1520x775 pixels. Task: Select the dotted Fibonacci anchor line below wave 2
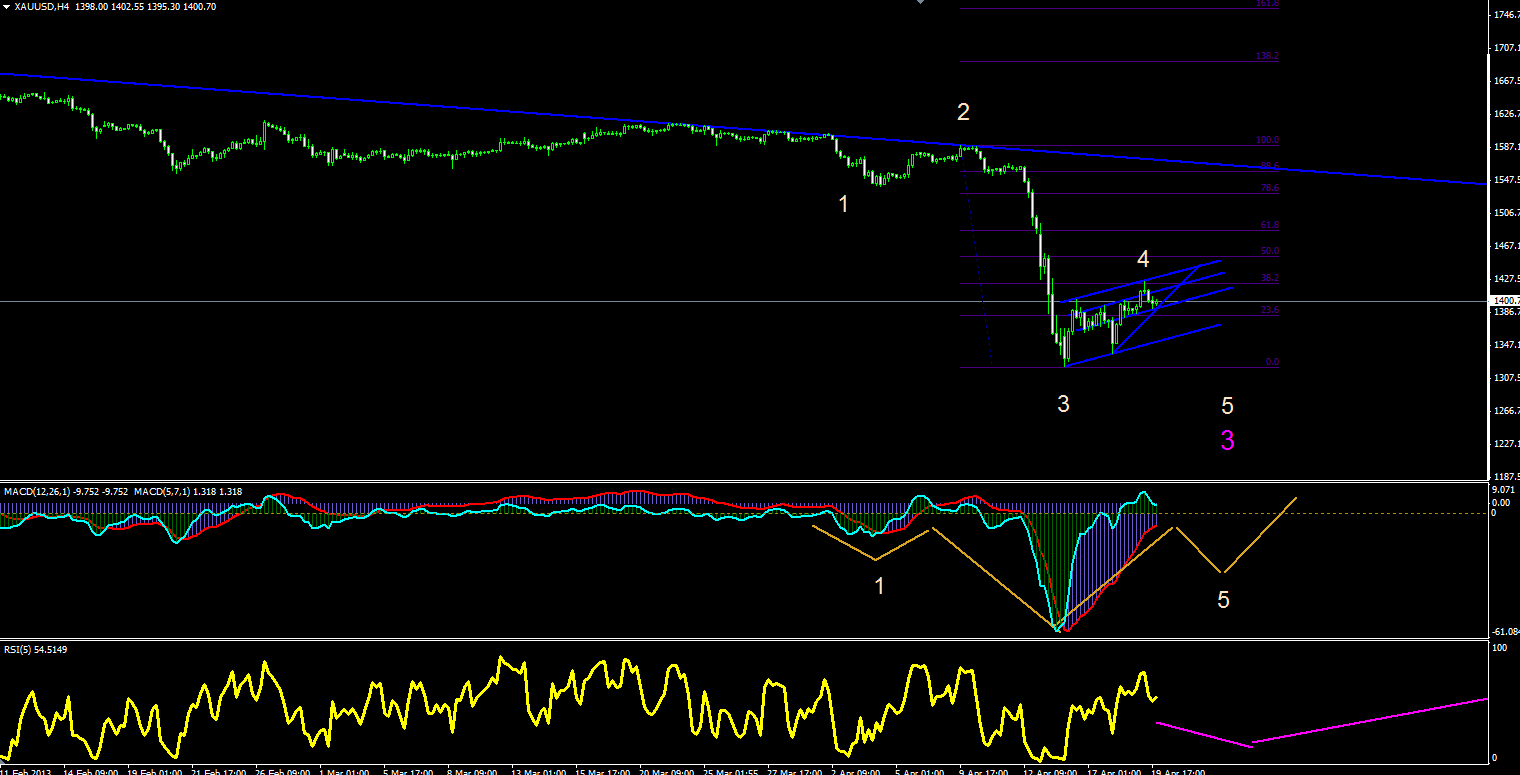pyautogui.click(x=977, y=259)
